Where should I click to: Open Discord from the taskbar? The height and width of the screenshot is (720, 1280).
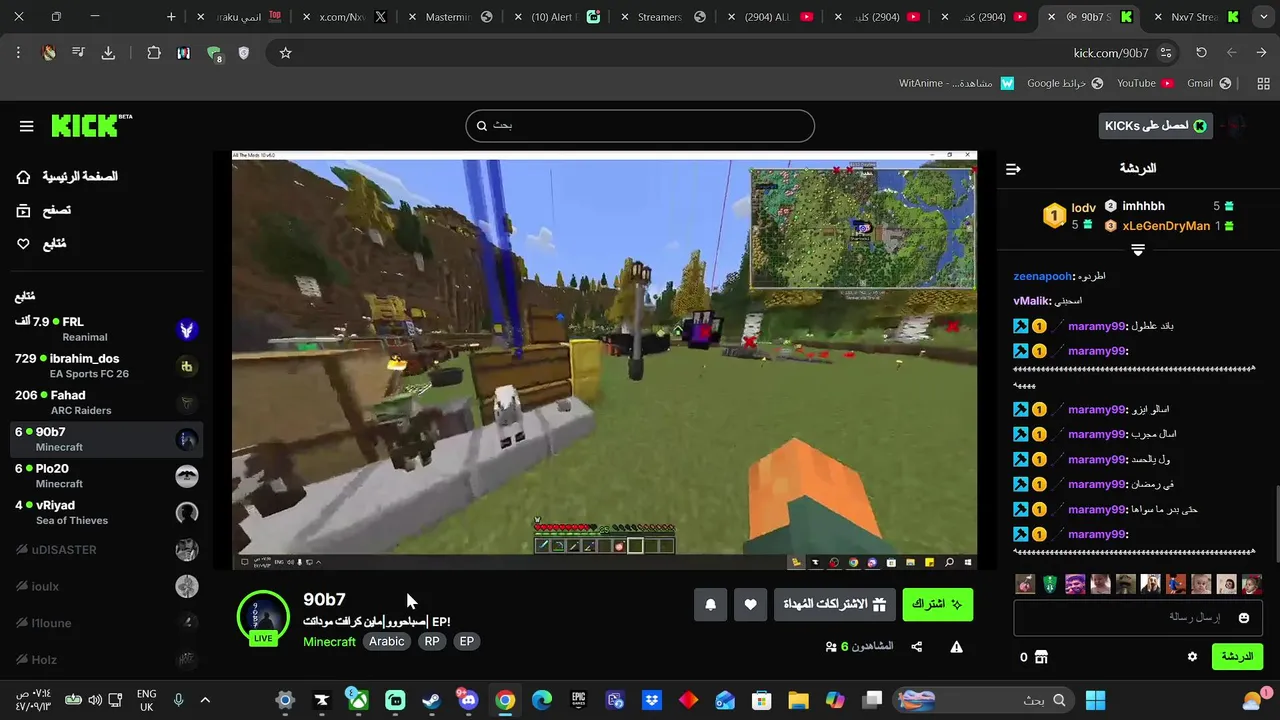[468, 700]
